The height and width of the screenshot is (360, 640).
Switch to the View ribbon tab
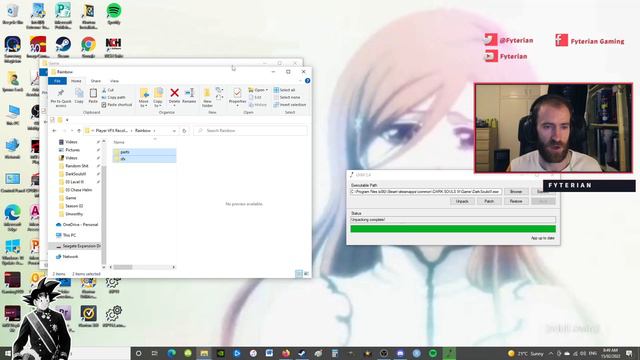pos(114,81)
